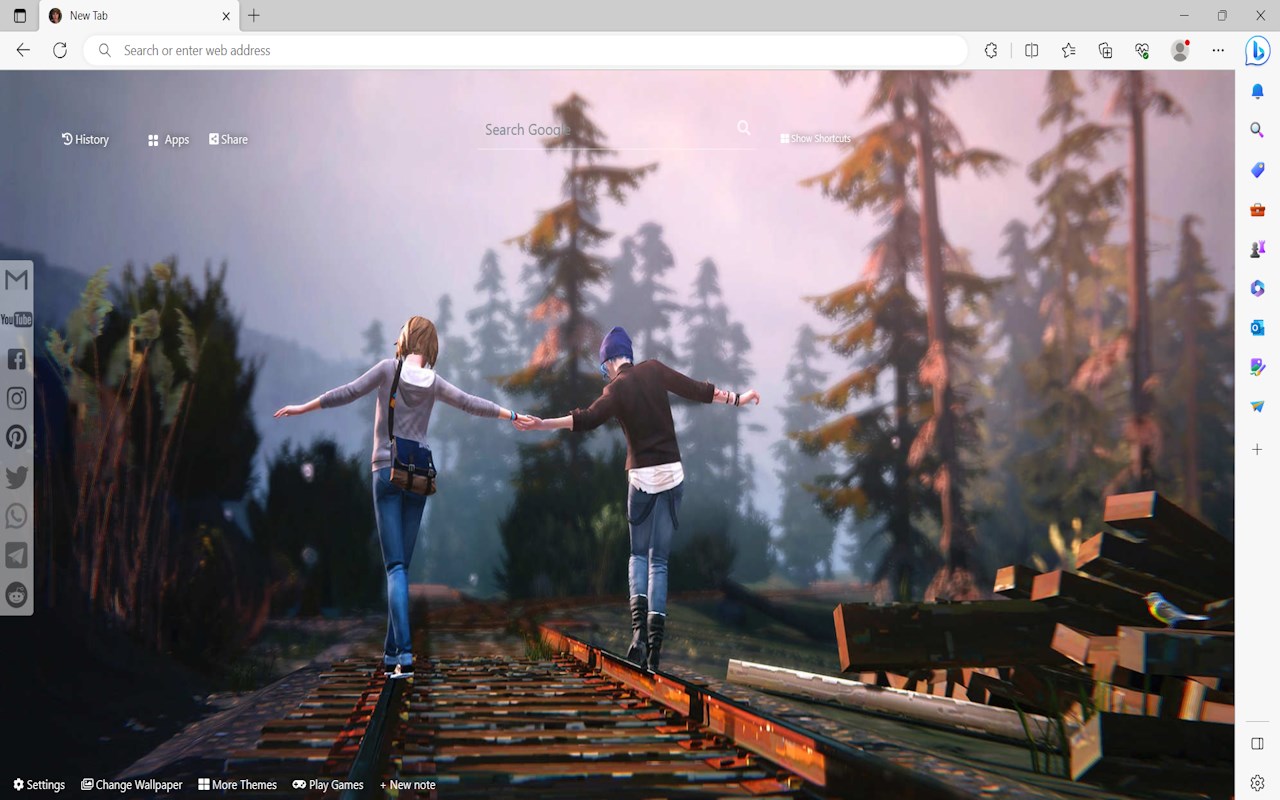Image resolution: width=1280 pixels, height=800 pixels.
Task: Open Twitter shortcut in the sidebar
Action: [x=16, y=477]
